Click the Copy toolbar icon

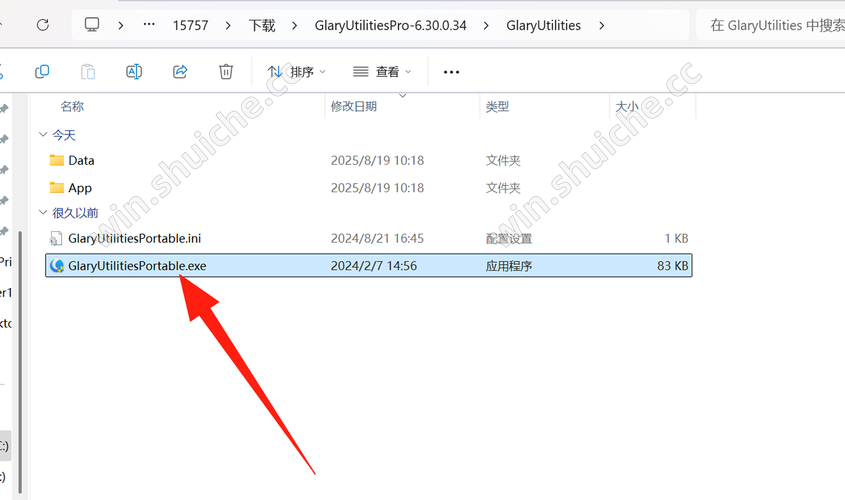pyautogui.click(x=42, y=72)
